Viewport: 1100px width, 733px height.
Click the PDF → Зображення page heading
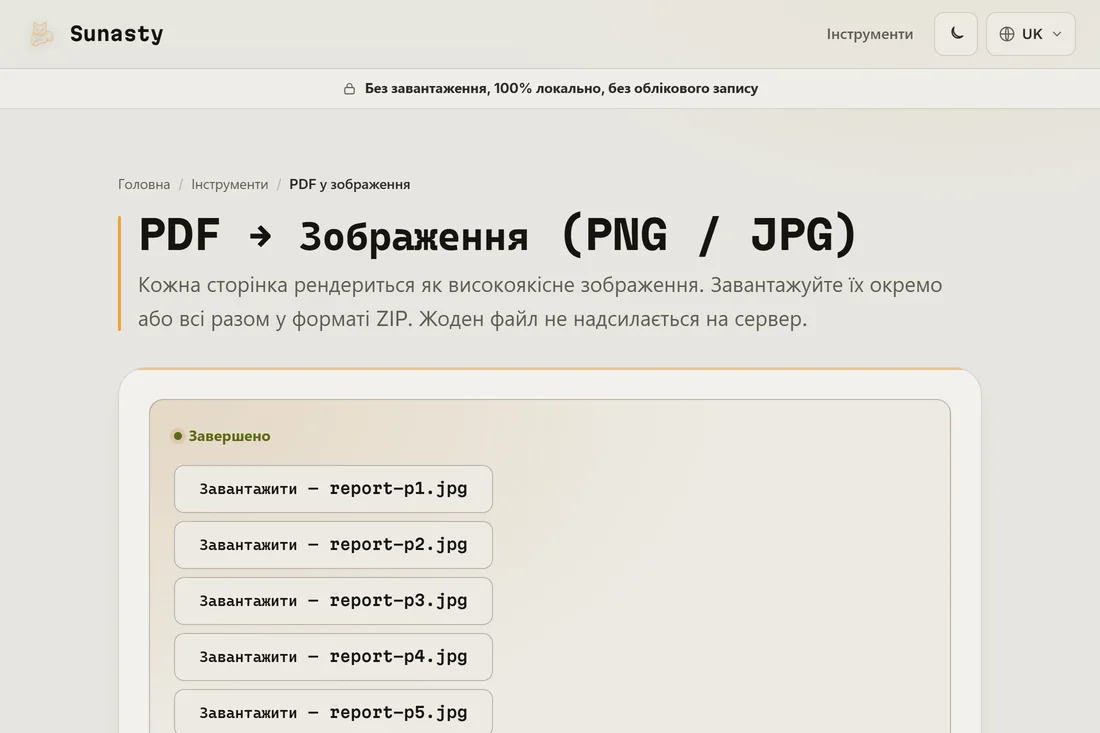pyautogui.click(x=497, y=235)
